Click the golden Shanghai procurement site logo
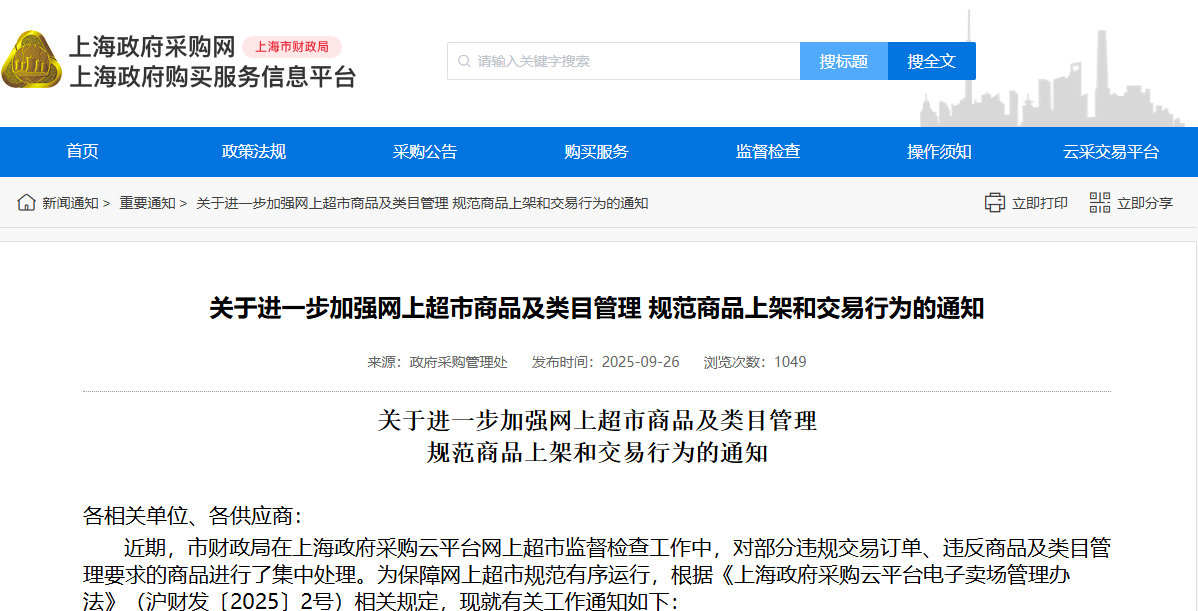Viewport: 1198px width, 611px height. tap(31, 60)
